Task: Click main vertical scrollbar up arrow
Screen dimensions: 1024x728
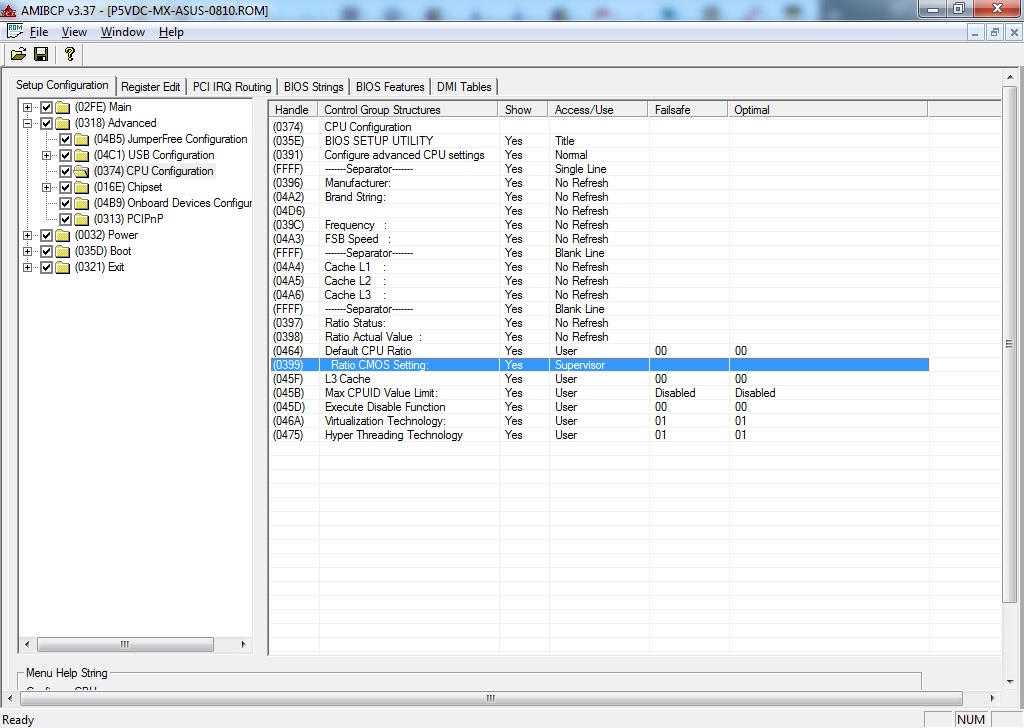Action: point(1010,77)
